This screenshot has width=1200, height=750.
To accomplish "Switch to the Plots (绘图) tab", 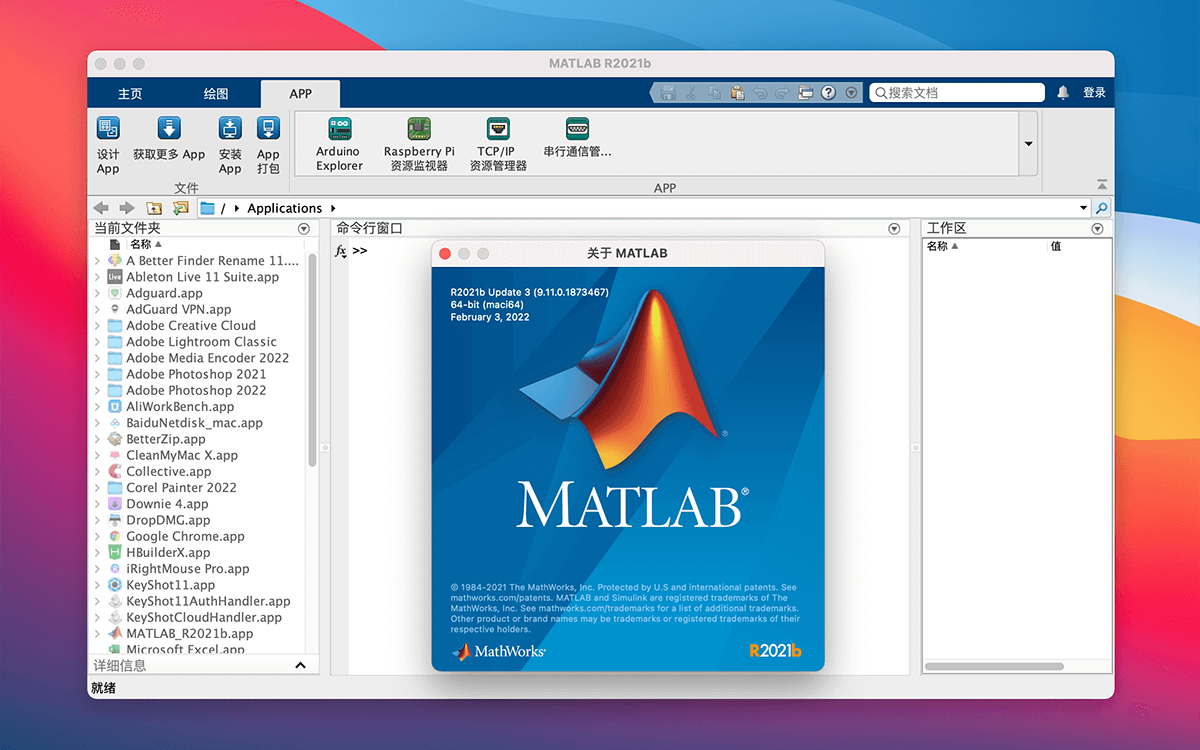I will point(216,94).
